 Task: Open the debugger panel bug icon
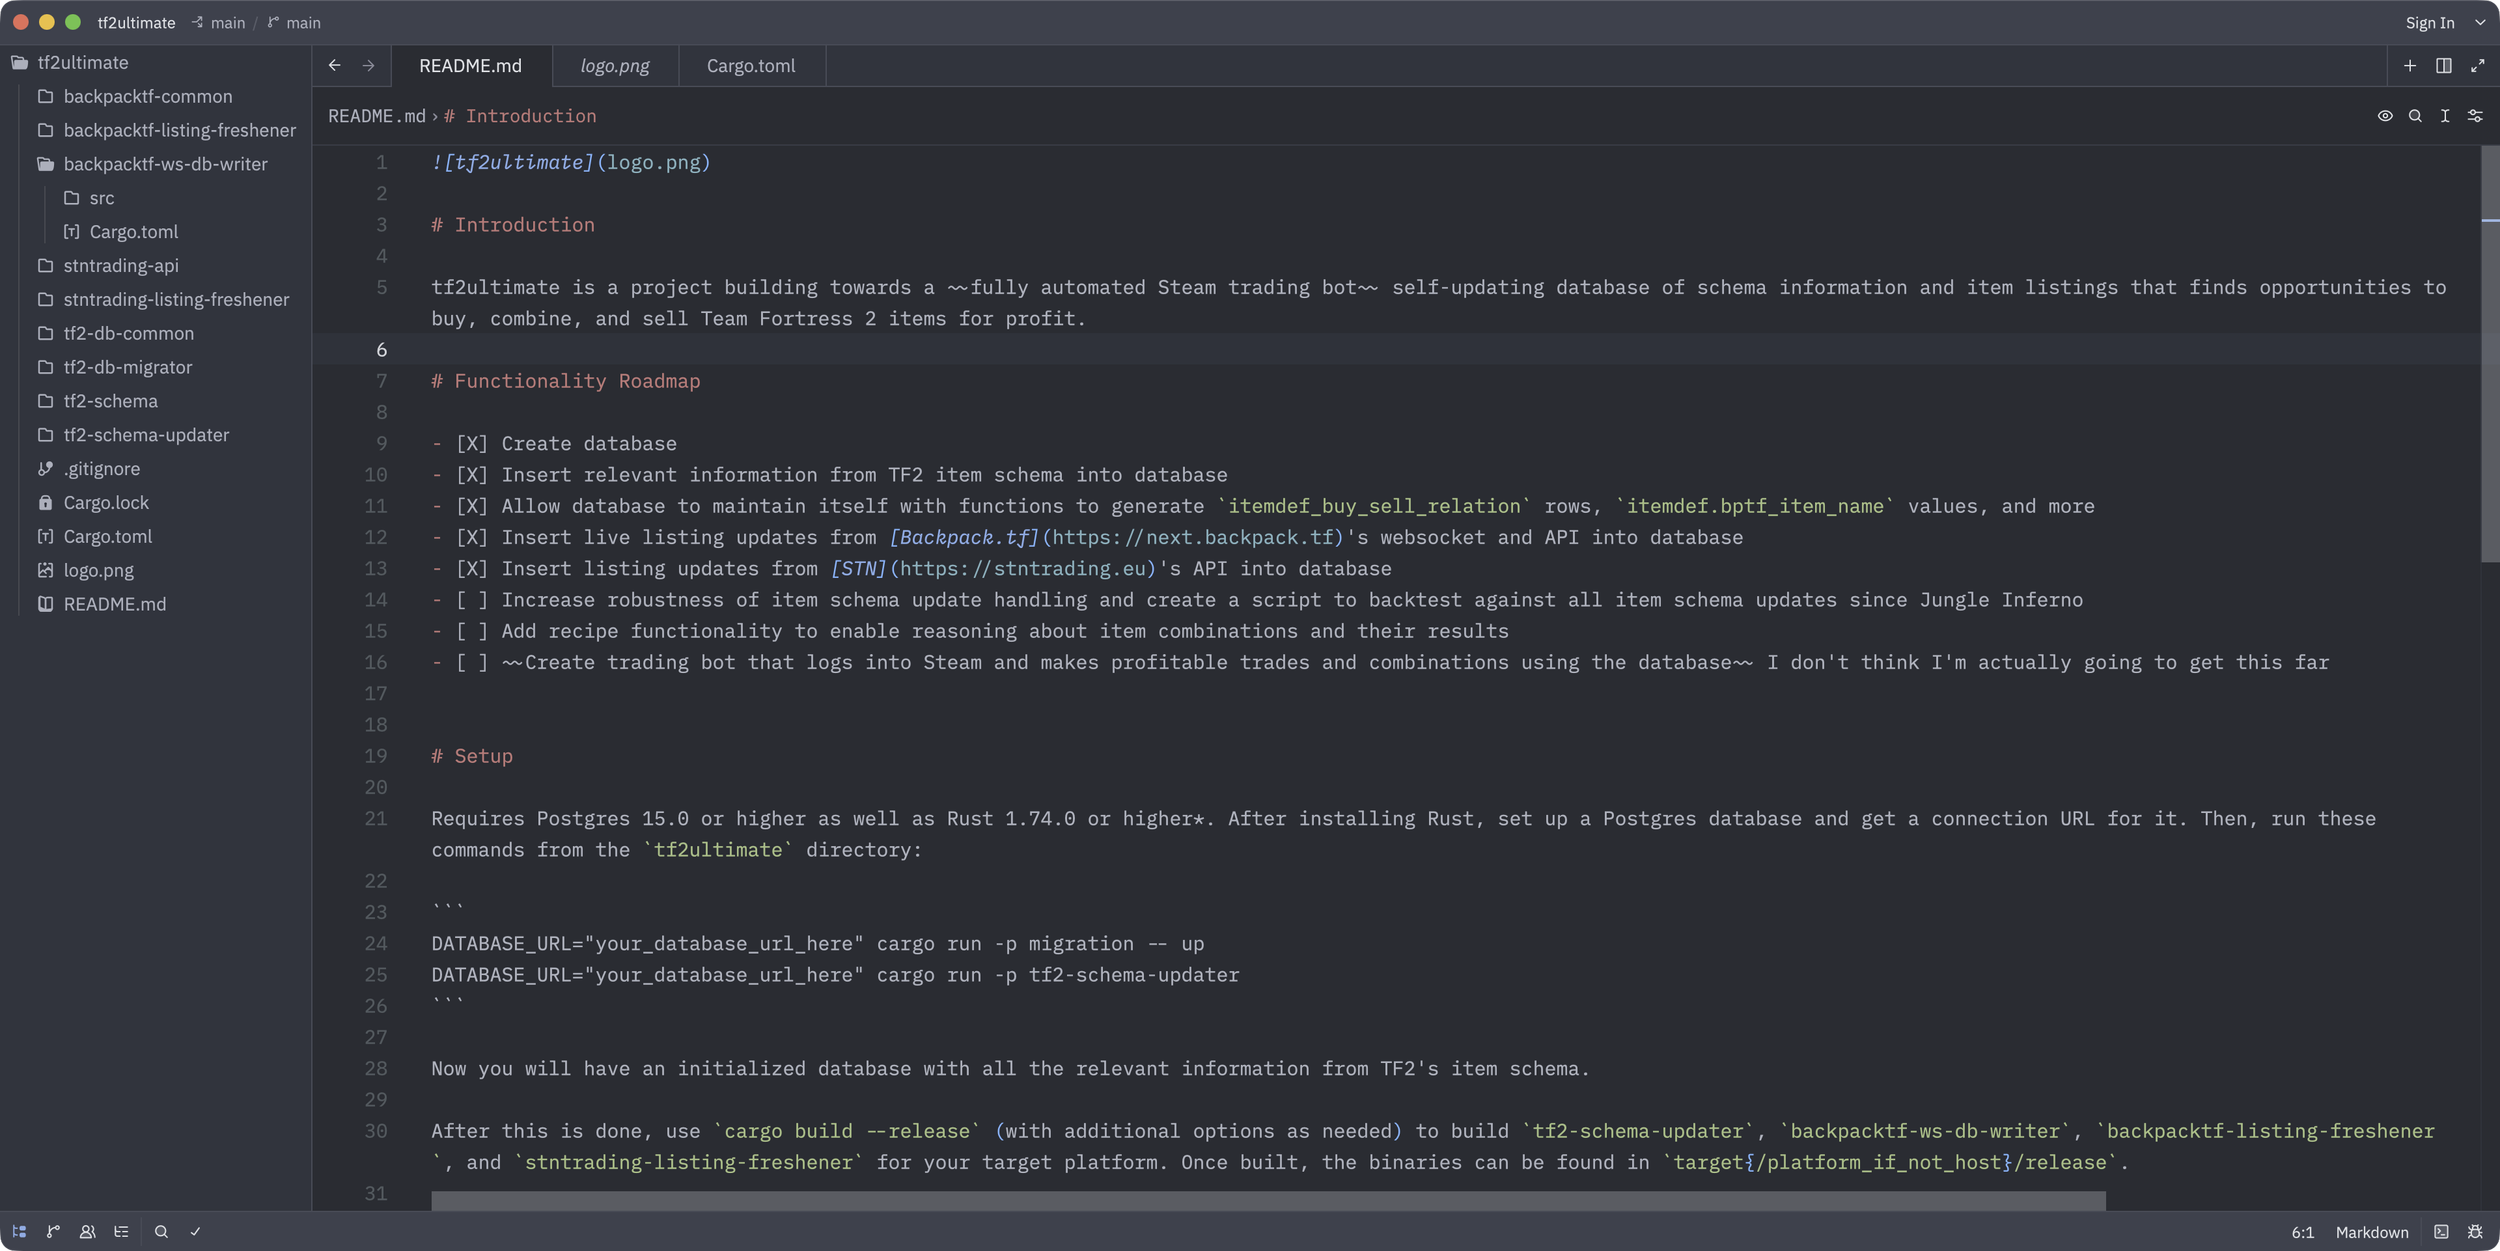tap(2475, 1232)
